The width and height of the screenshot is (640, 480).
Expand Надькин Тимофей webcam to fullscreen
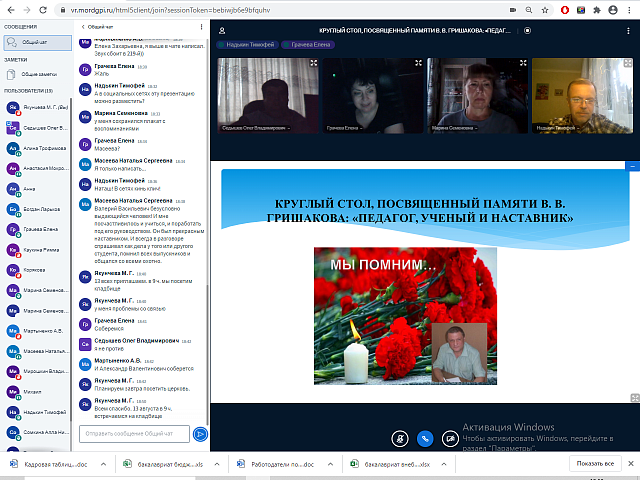[x=628, y=63]
